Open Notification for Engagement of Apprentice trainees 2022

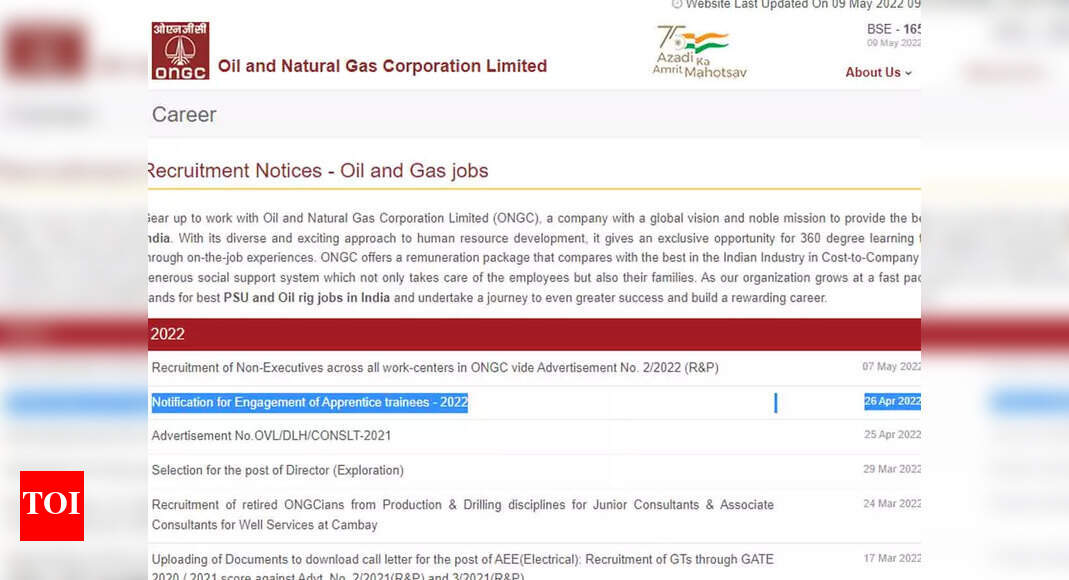tap(310, 402)
